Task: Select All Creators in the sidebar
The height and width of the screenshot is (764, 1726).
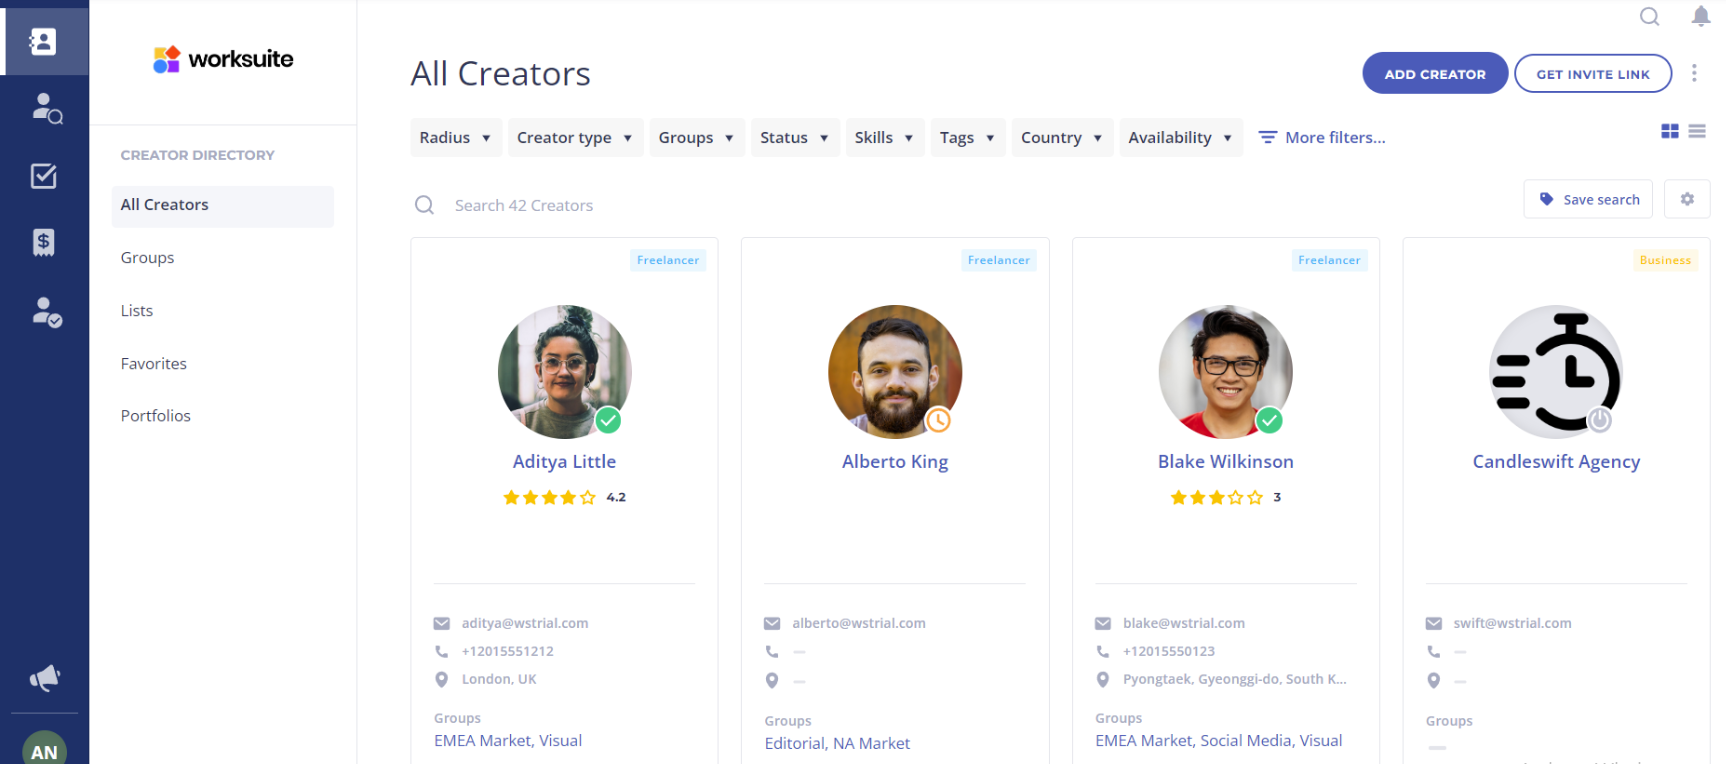Action: pos(223,205)
